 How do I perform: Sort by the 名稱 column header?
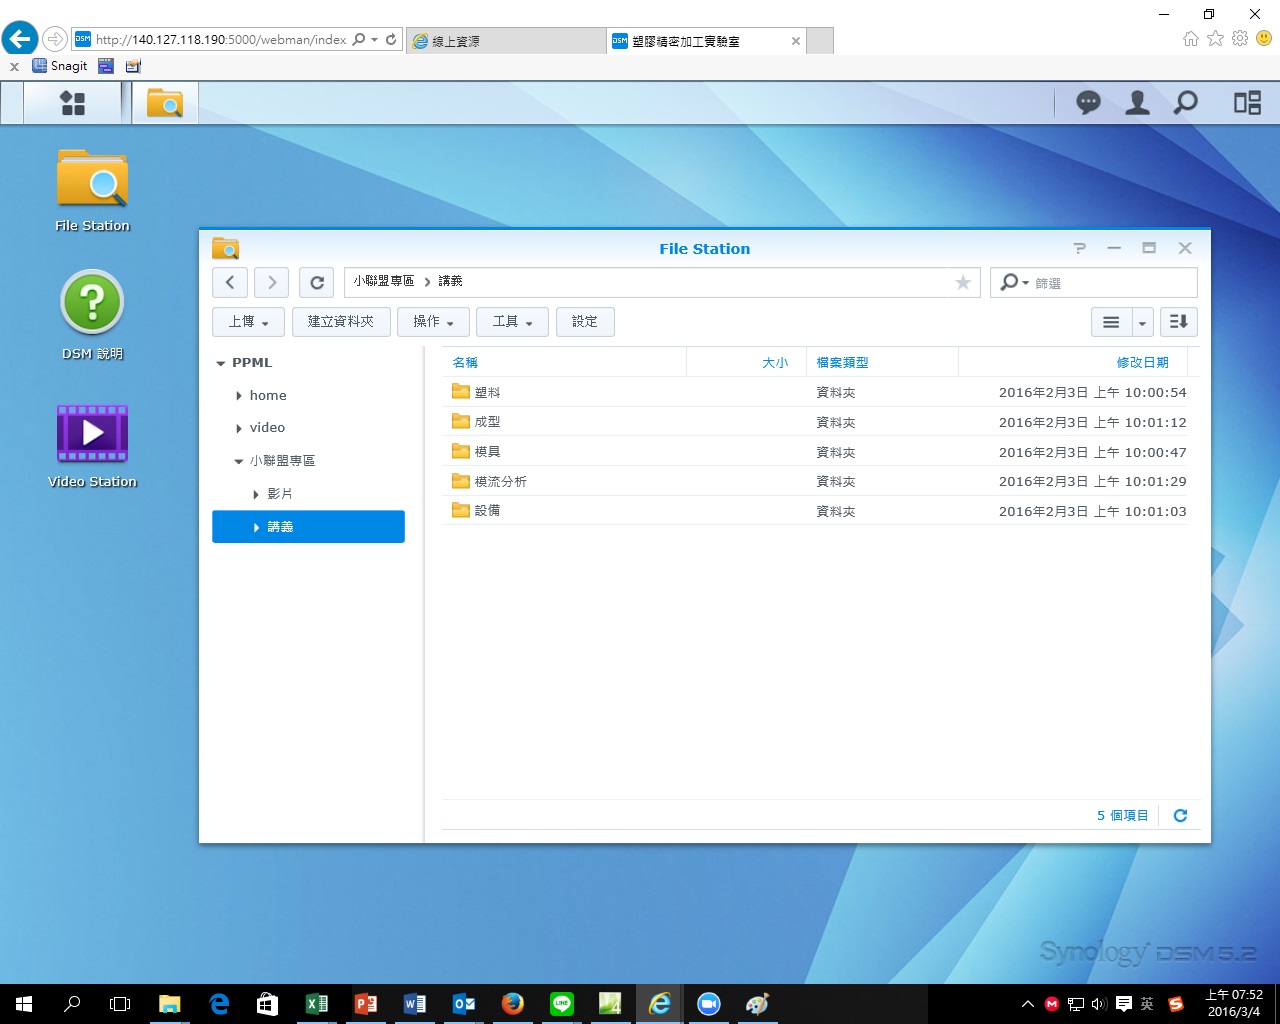pyautogui.click(x=564, y=362)
